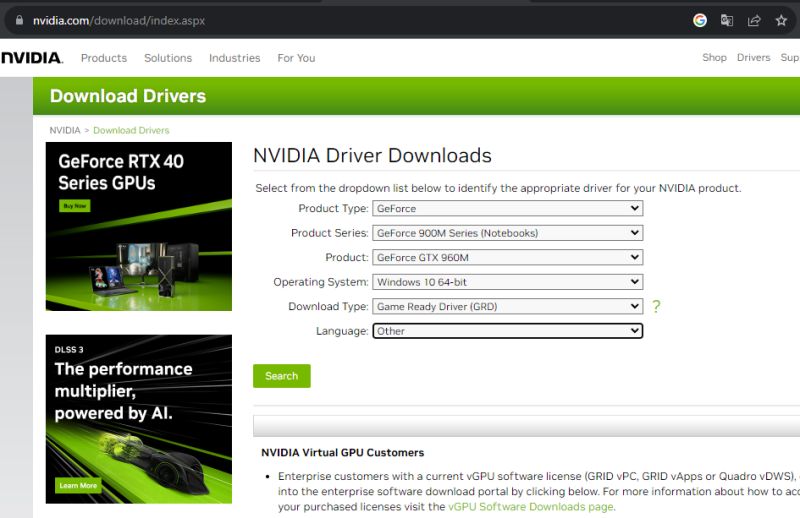The height and width of the screenshot is (518, 800).
Task: Click Learn More on the DLSS 3 ad
Action: pyautogui.click(x=78, y=485)
